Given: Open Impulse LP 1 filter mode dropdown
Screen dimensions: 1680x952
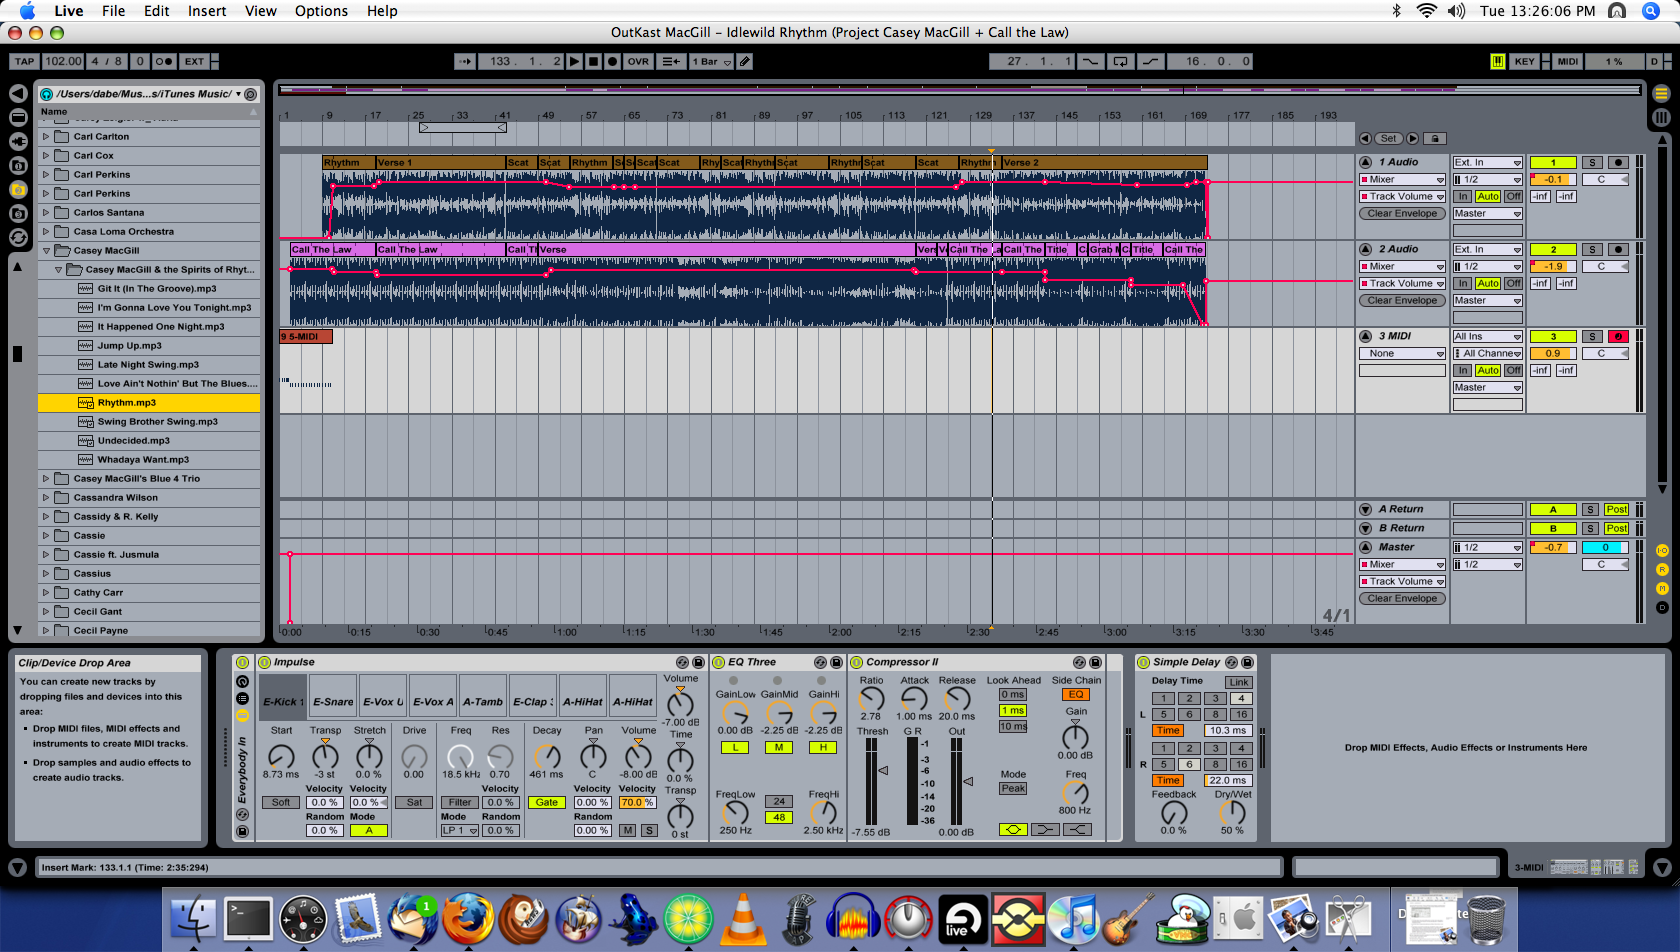Looking at the screenshot, I should pyautogui.click(x=460, y=830).
